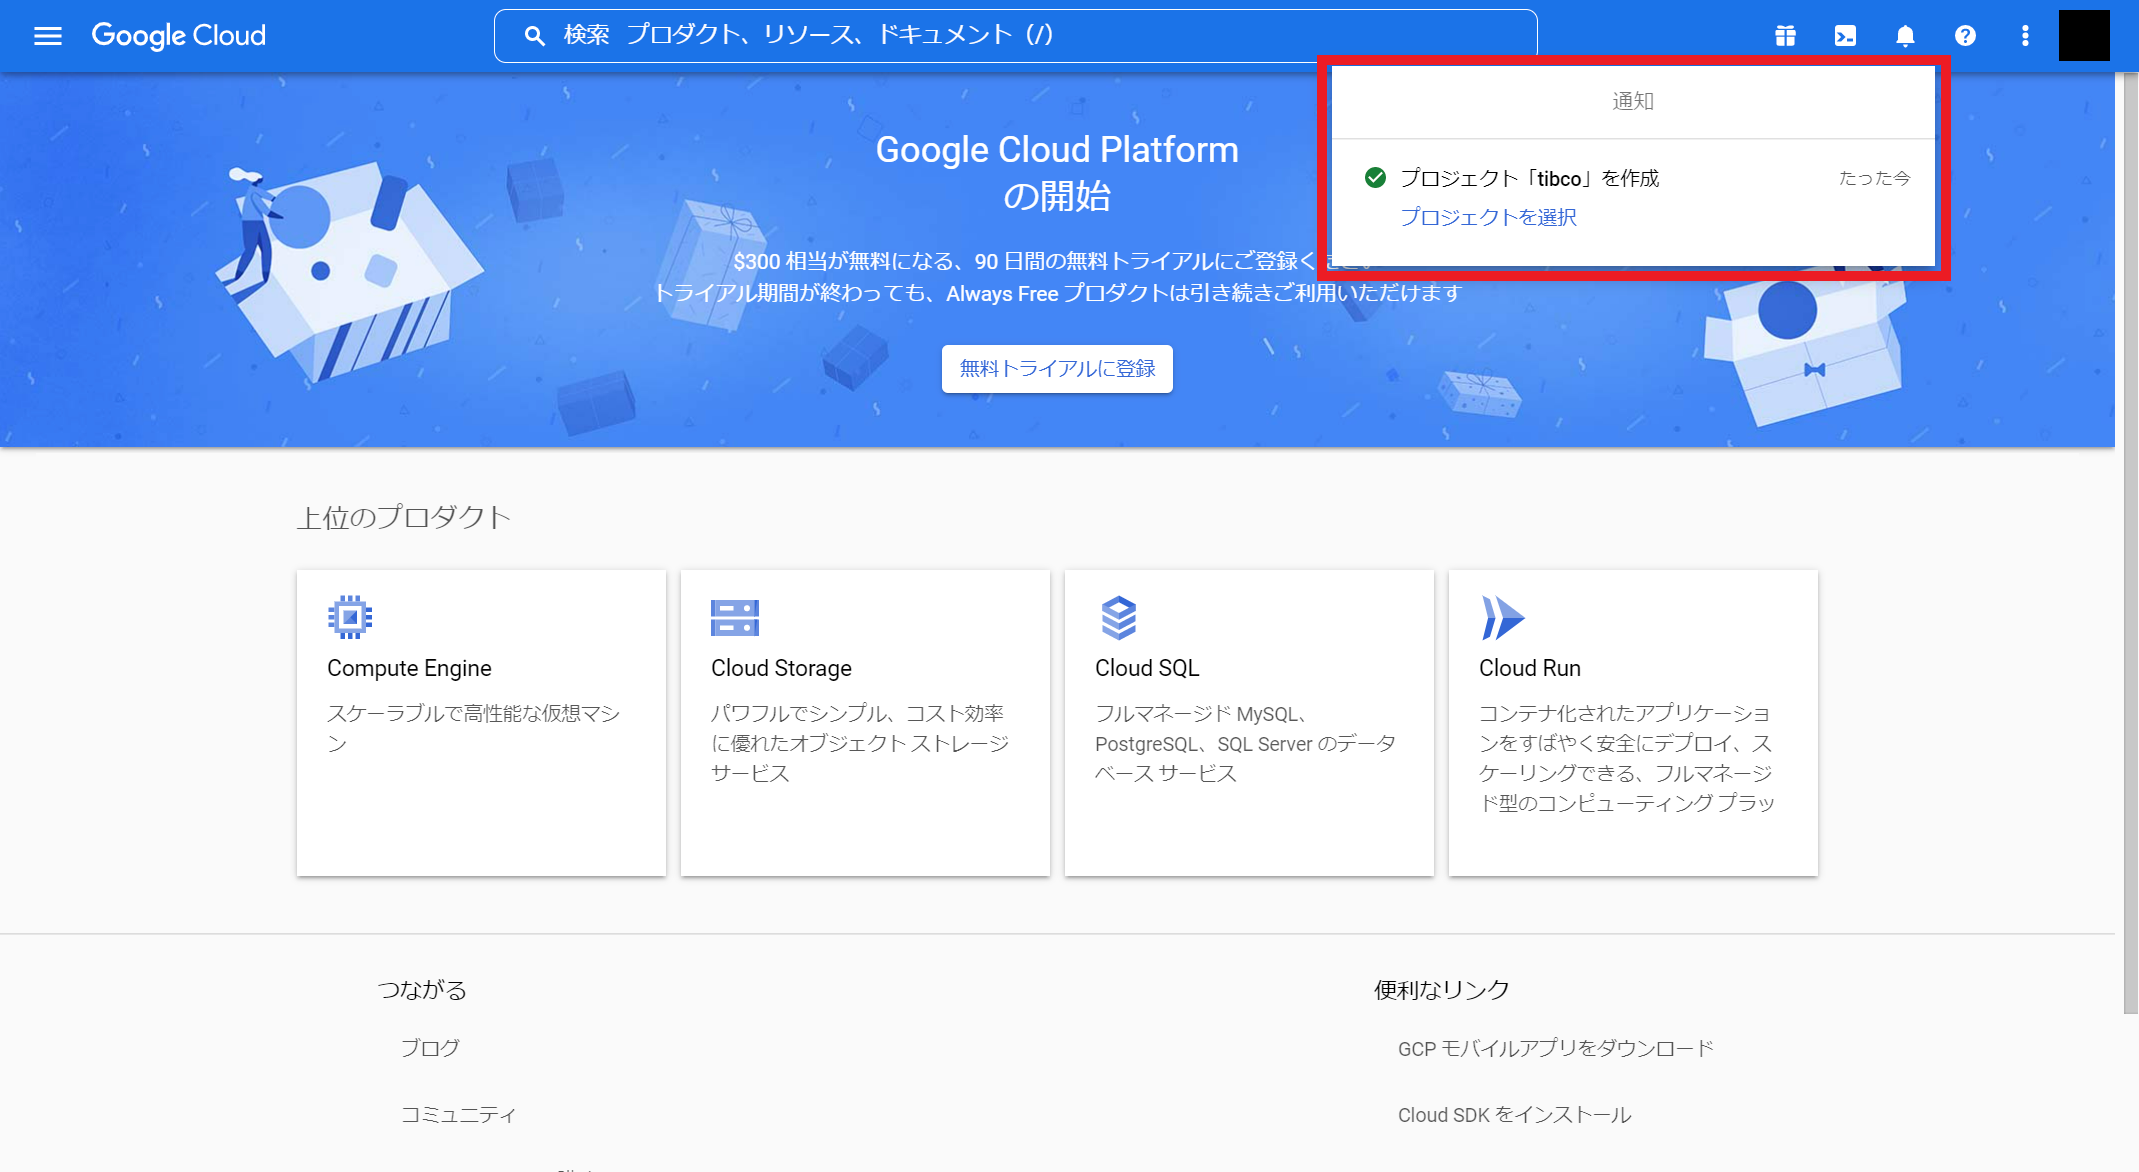Open the Cloud SQL card
The width and height of the screenshot is (2139, 1172).
pos(1249,723)
